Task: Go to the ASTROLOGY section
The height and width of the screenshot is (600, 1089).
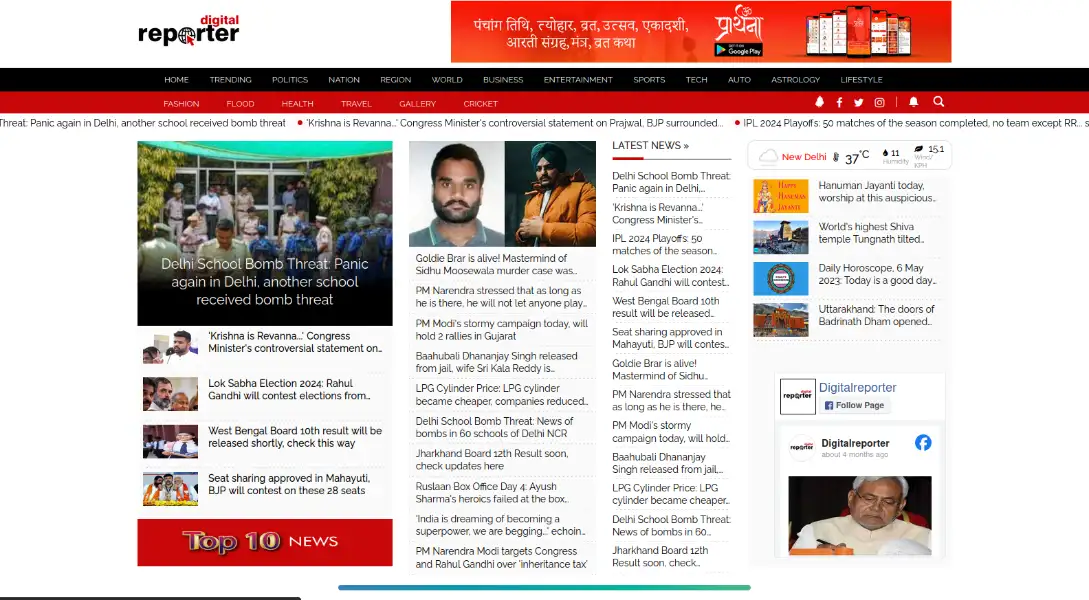Action: click(795, 80)
